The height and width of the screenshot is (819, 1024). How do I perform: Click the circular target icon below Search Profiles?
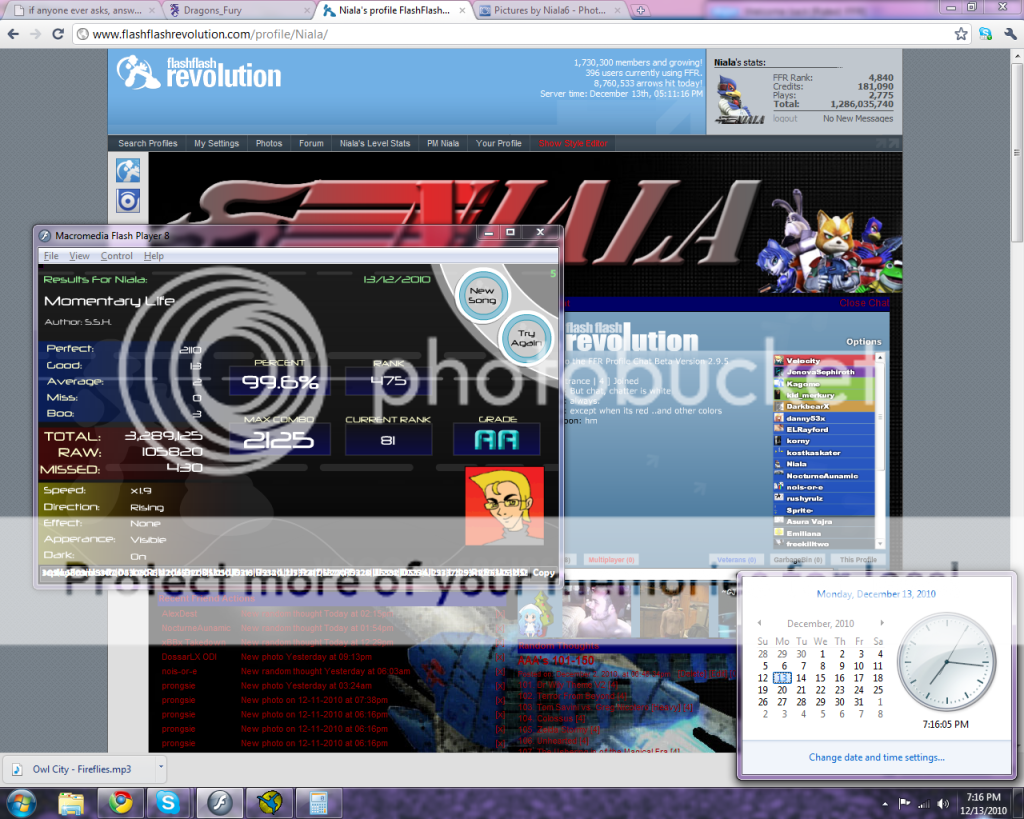[x=128, y=200]
